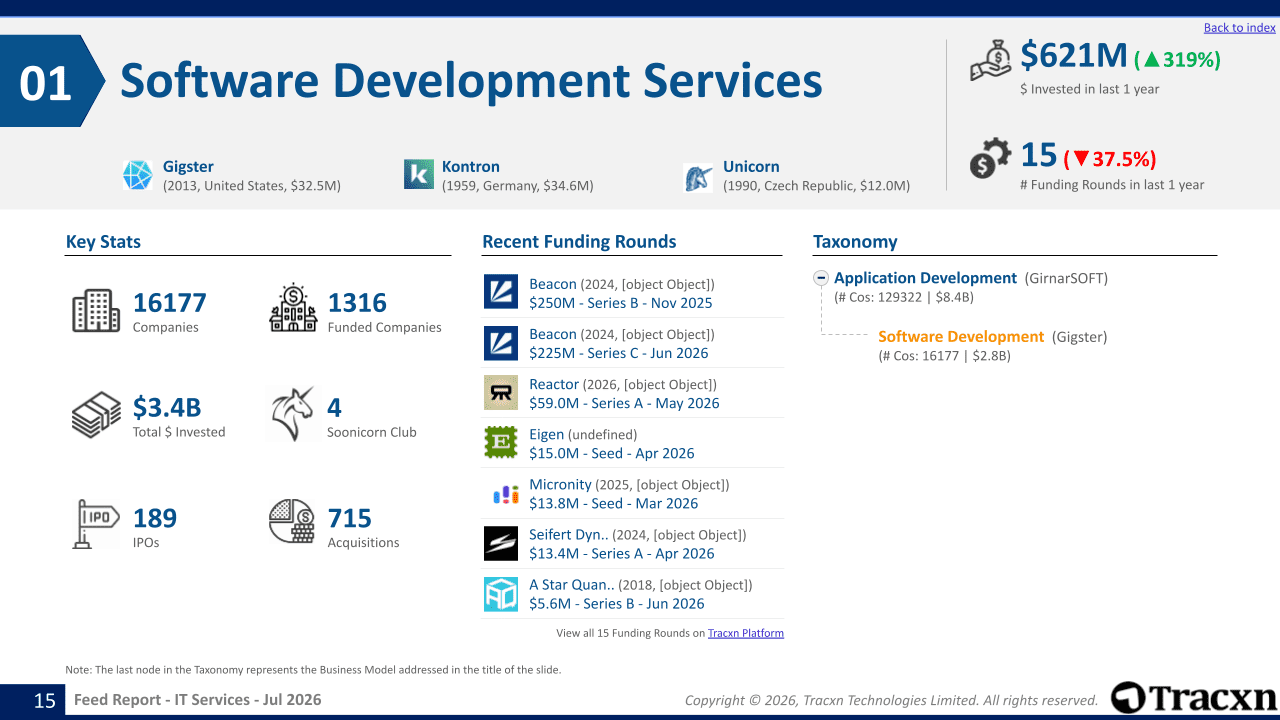Open the Eigen company link
The height and width of the screenshot is (720, 1280).
point(546,434)
